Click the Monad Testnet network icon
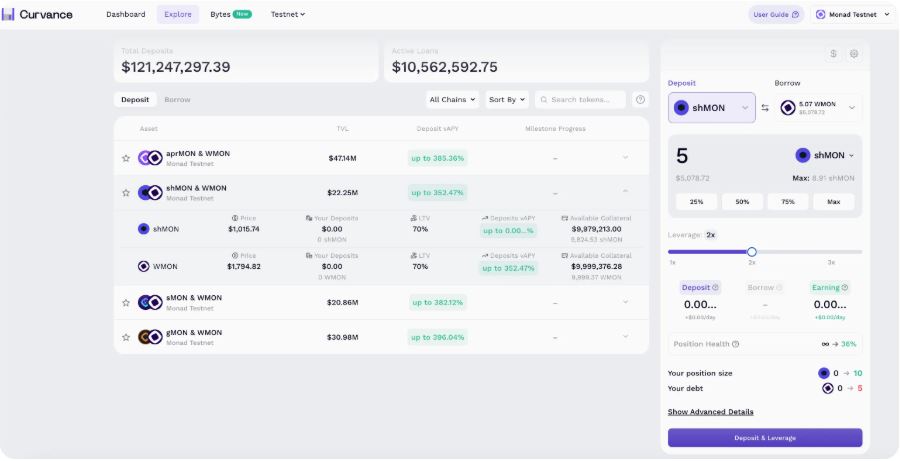This screenshot has width=900, height=461. coord(821,15)
